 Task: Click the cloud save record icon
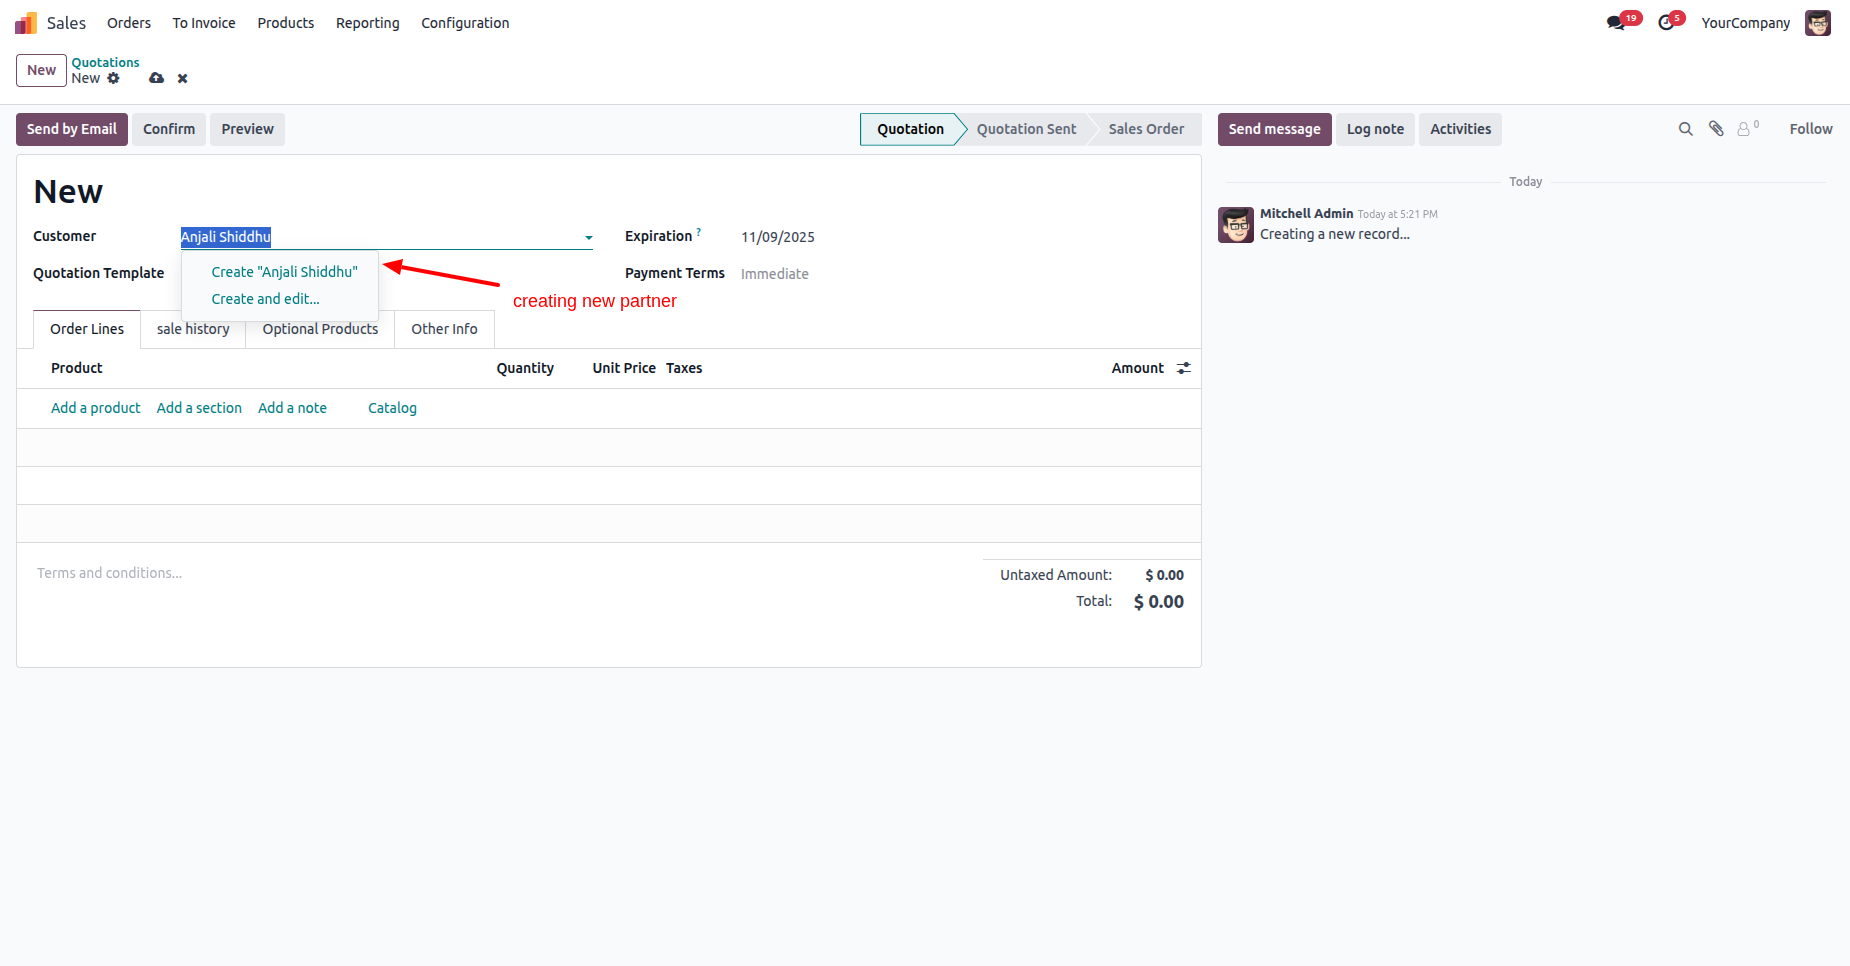157,78
